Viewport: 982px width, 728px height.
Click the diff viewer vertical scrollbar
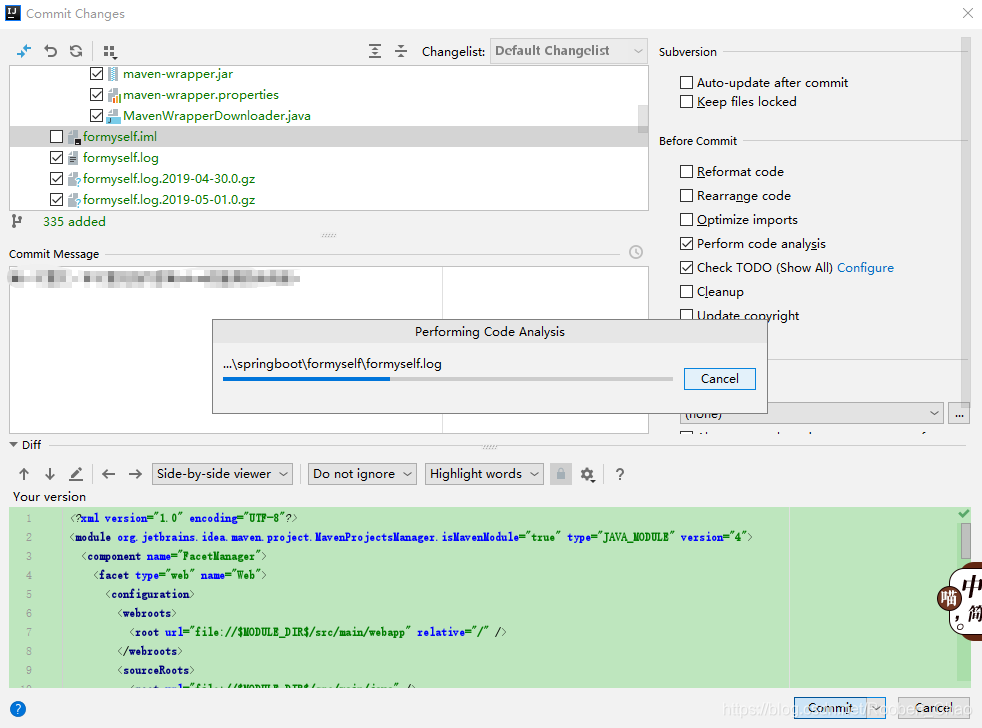point(966,540)
